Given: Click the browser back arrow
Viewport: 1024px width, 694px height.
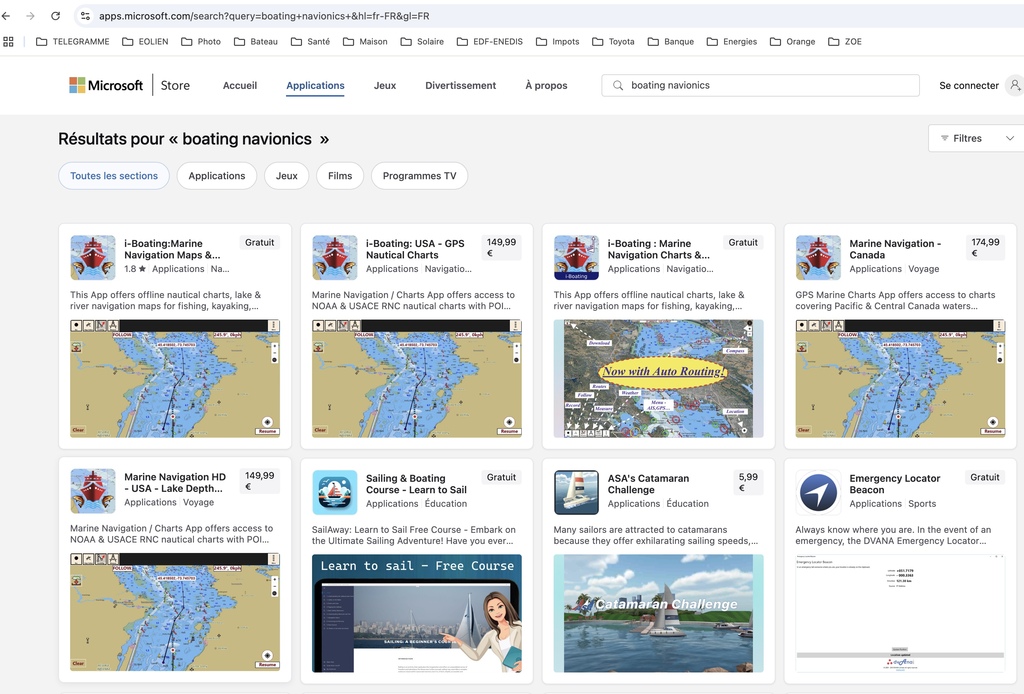Looking at the screenshot, I should (7, 16).
